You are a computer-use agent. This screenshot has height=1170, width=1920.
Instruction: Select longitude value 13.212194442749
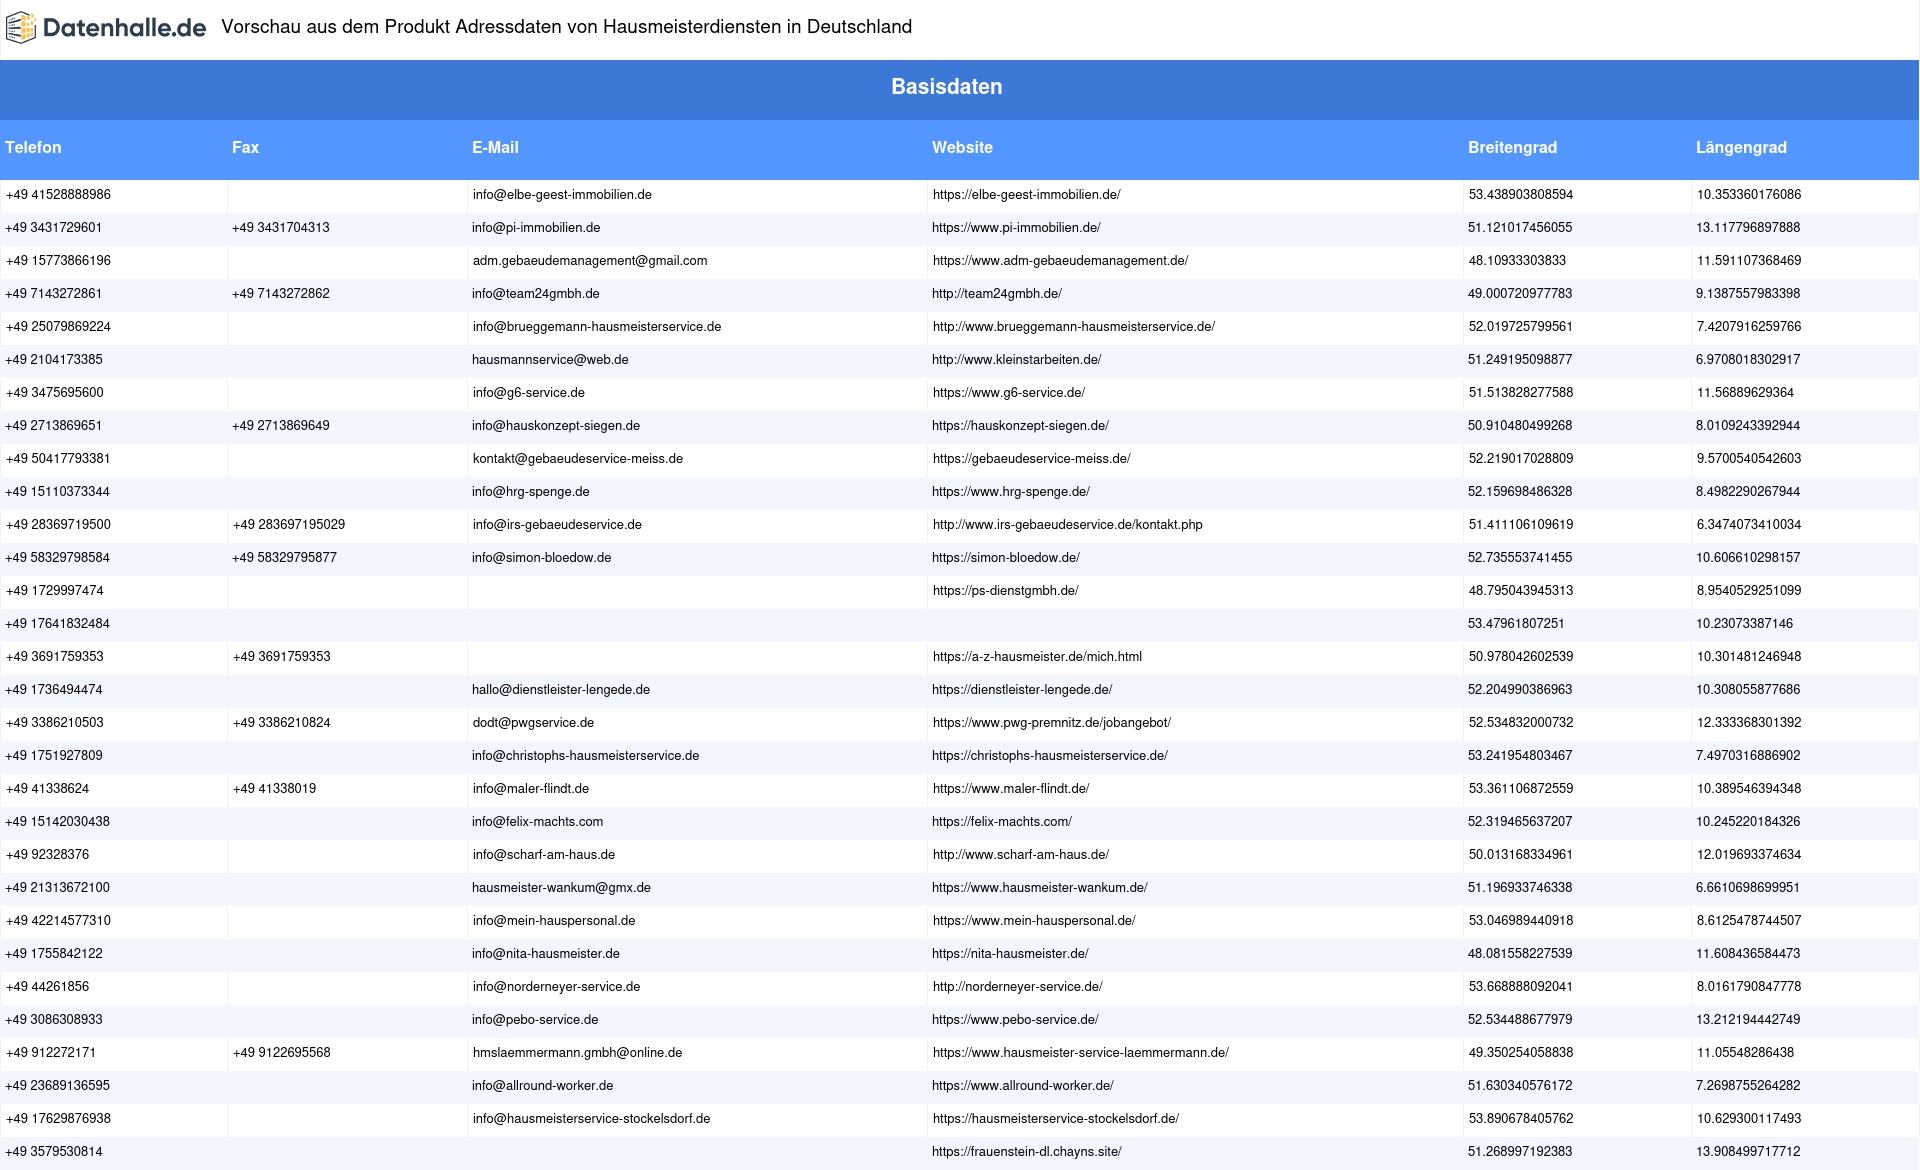point(1748,1020)
